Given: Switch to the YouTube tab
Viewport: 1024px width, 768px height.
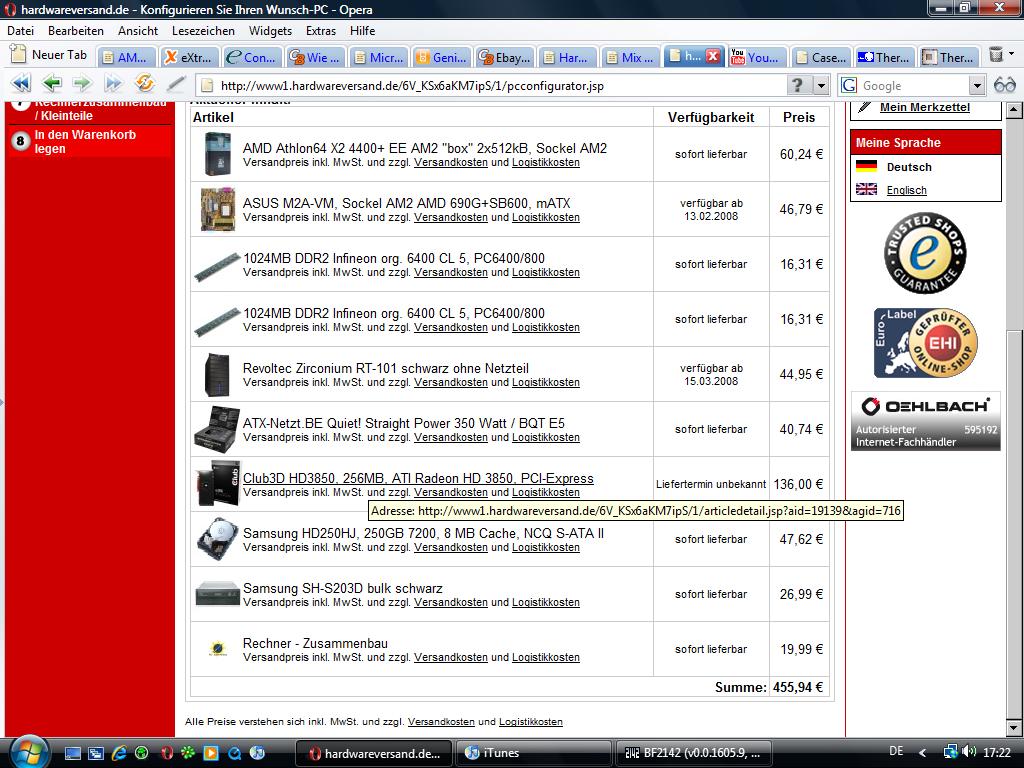Looking at the screenshot, I should (x=756, y=57).
